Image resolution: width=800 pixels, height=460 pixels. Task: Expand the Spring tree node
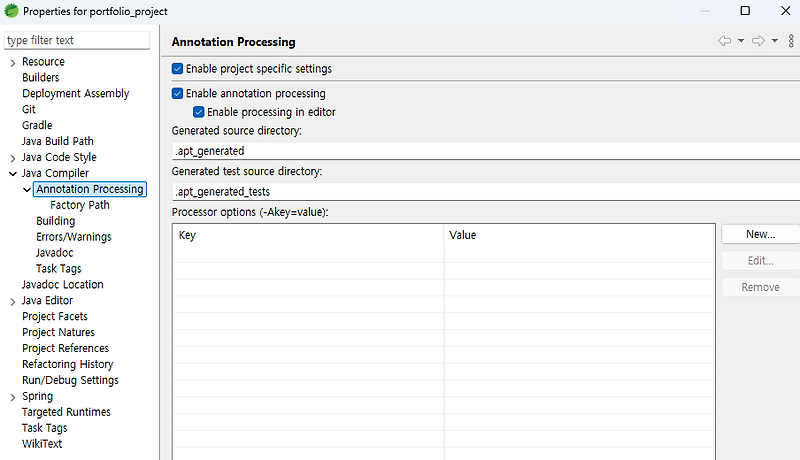coord(12,396)
